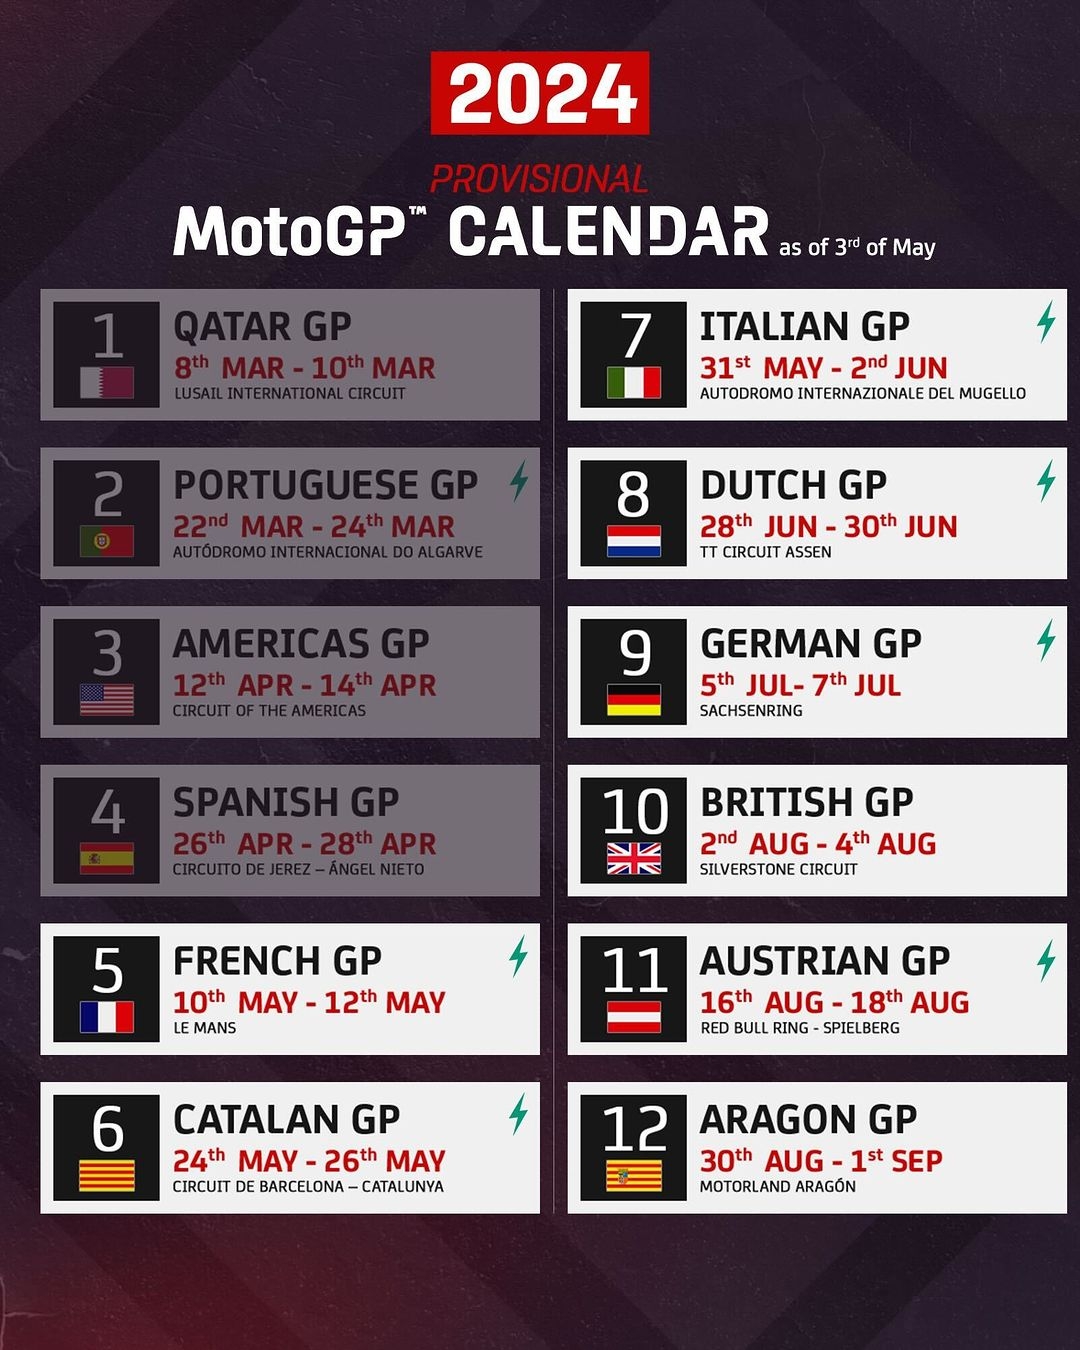Click the German flag in round 9
Image resolution: width=1080 pixels, height=1350 pixels.
(x=634, y=700)
